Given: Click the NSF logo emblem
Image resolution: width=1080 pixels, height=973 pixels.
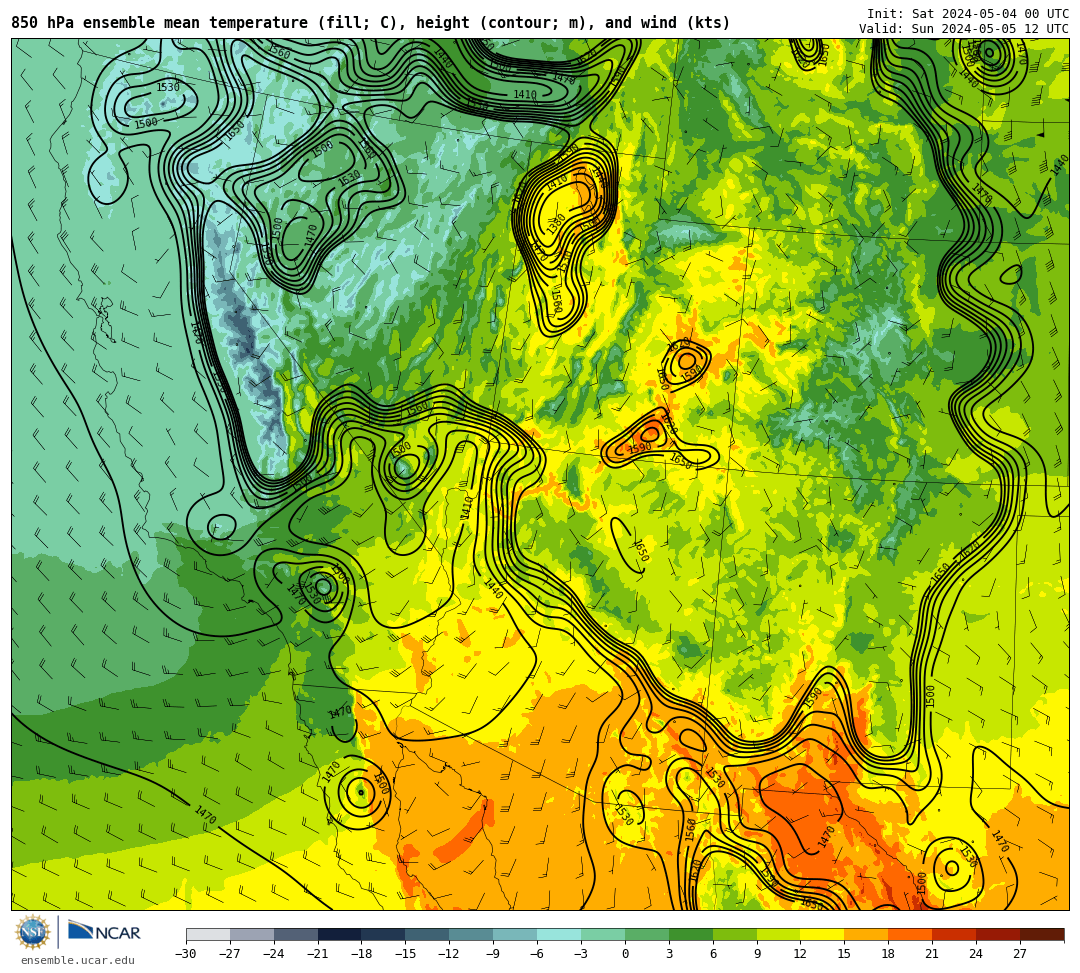Looking at the screenshot, I should pos(33,933).
